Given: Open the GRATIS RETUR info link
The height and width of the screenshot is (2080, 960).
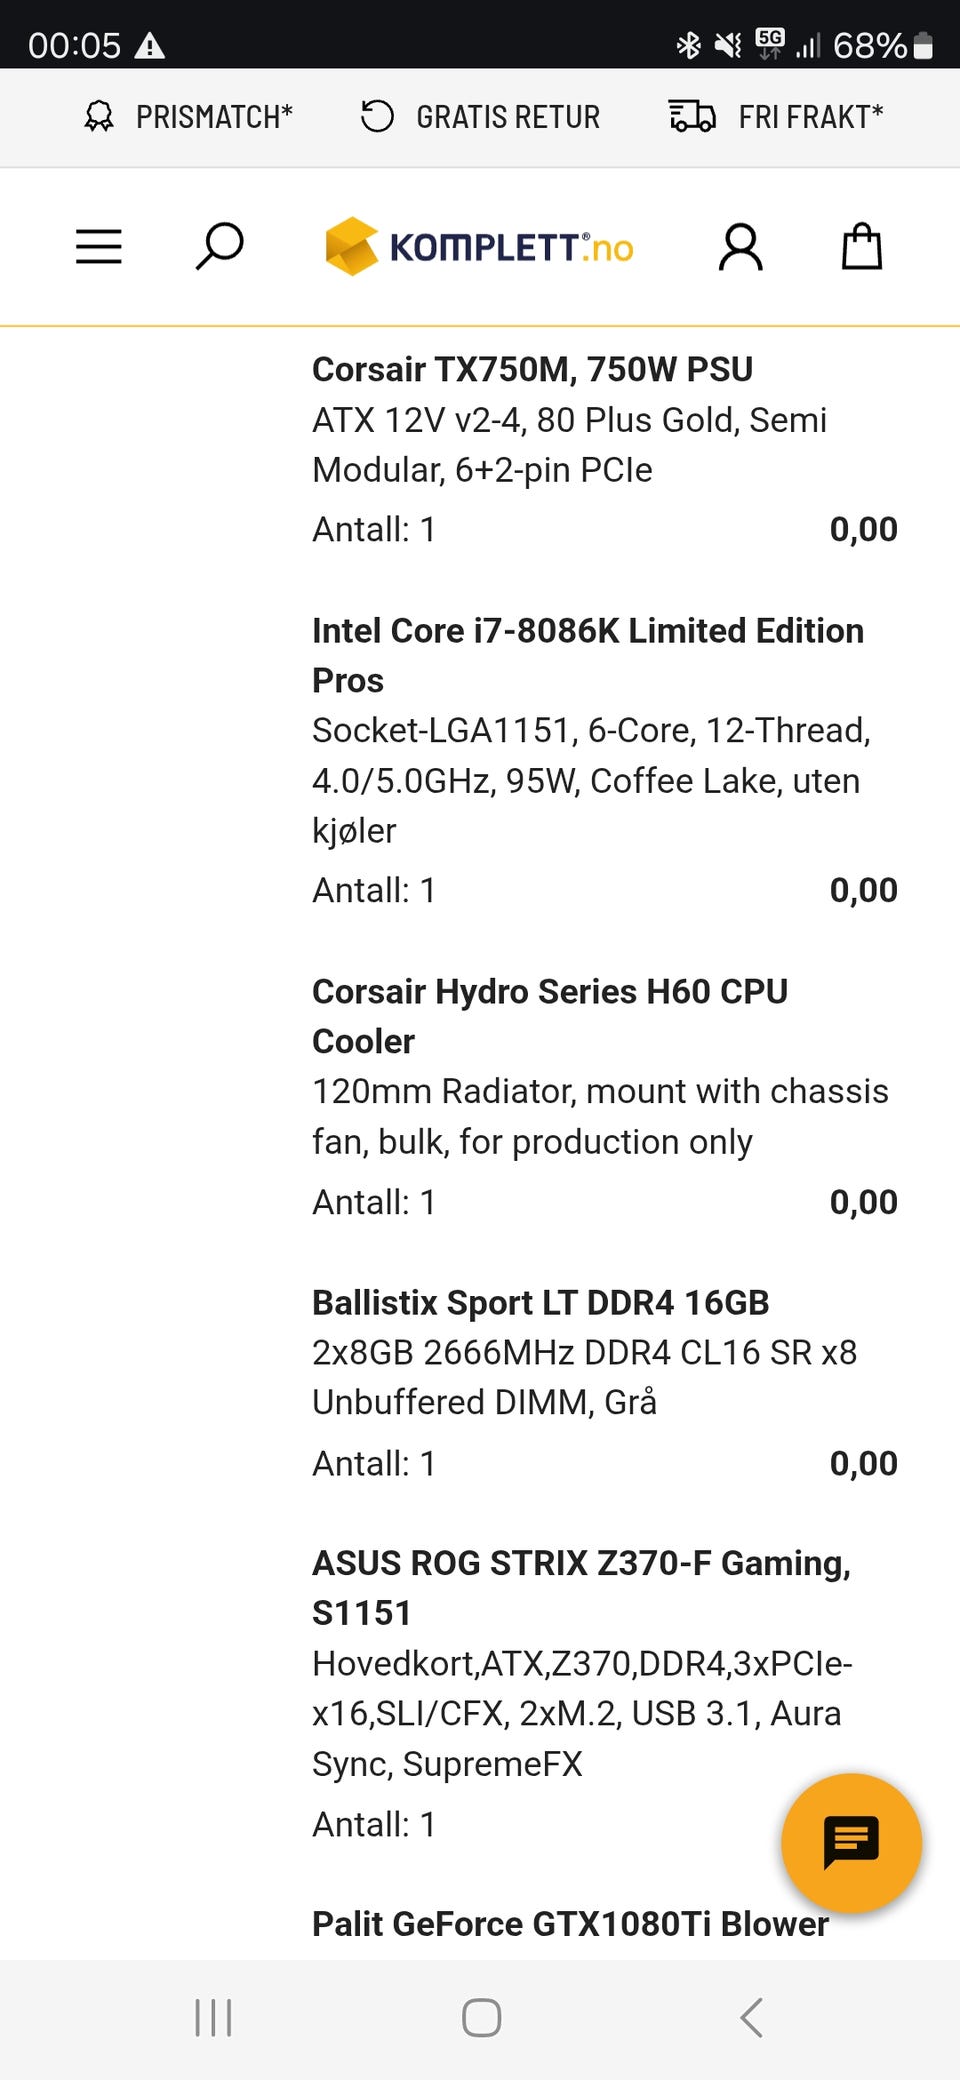Looking at the screenshot, I should point(508,117).
